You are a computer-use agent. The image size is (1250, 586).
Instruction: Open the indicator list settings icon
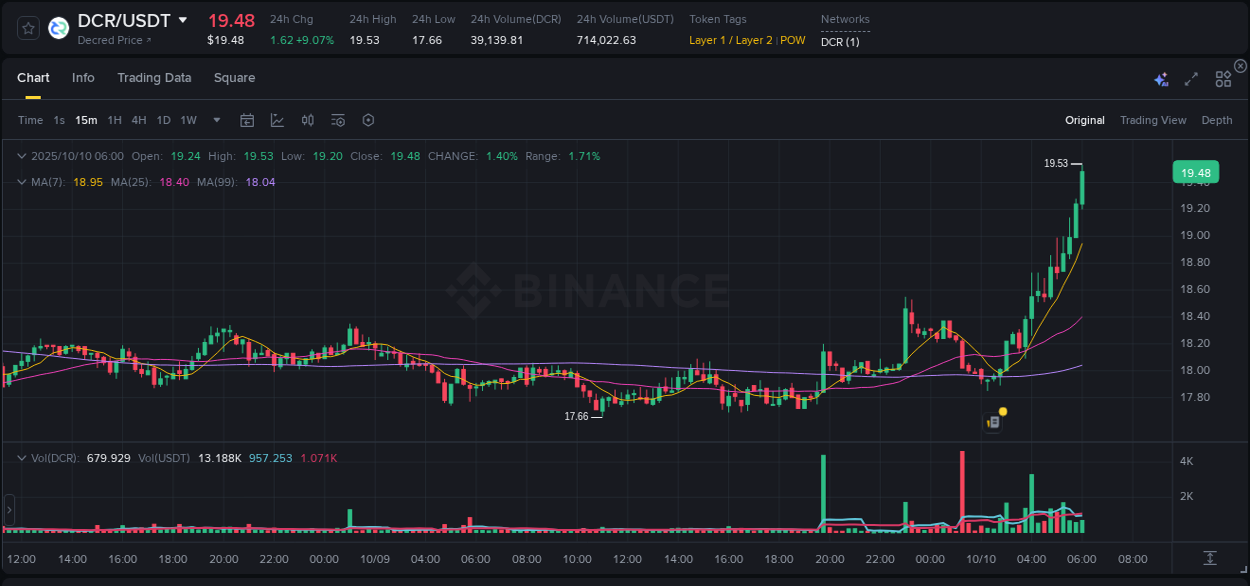point(337,120)
